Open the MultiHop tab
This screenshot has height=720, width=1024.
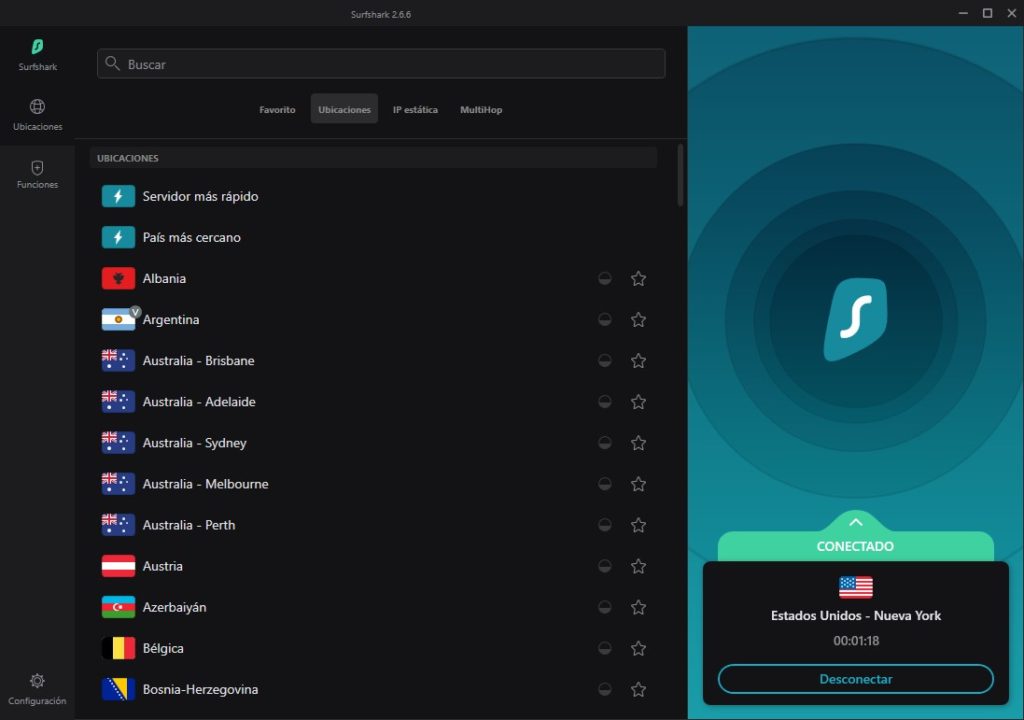(481, 109)
